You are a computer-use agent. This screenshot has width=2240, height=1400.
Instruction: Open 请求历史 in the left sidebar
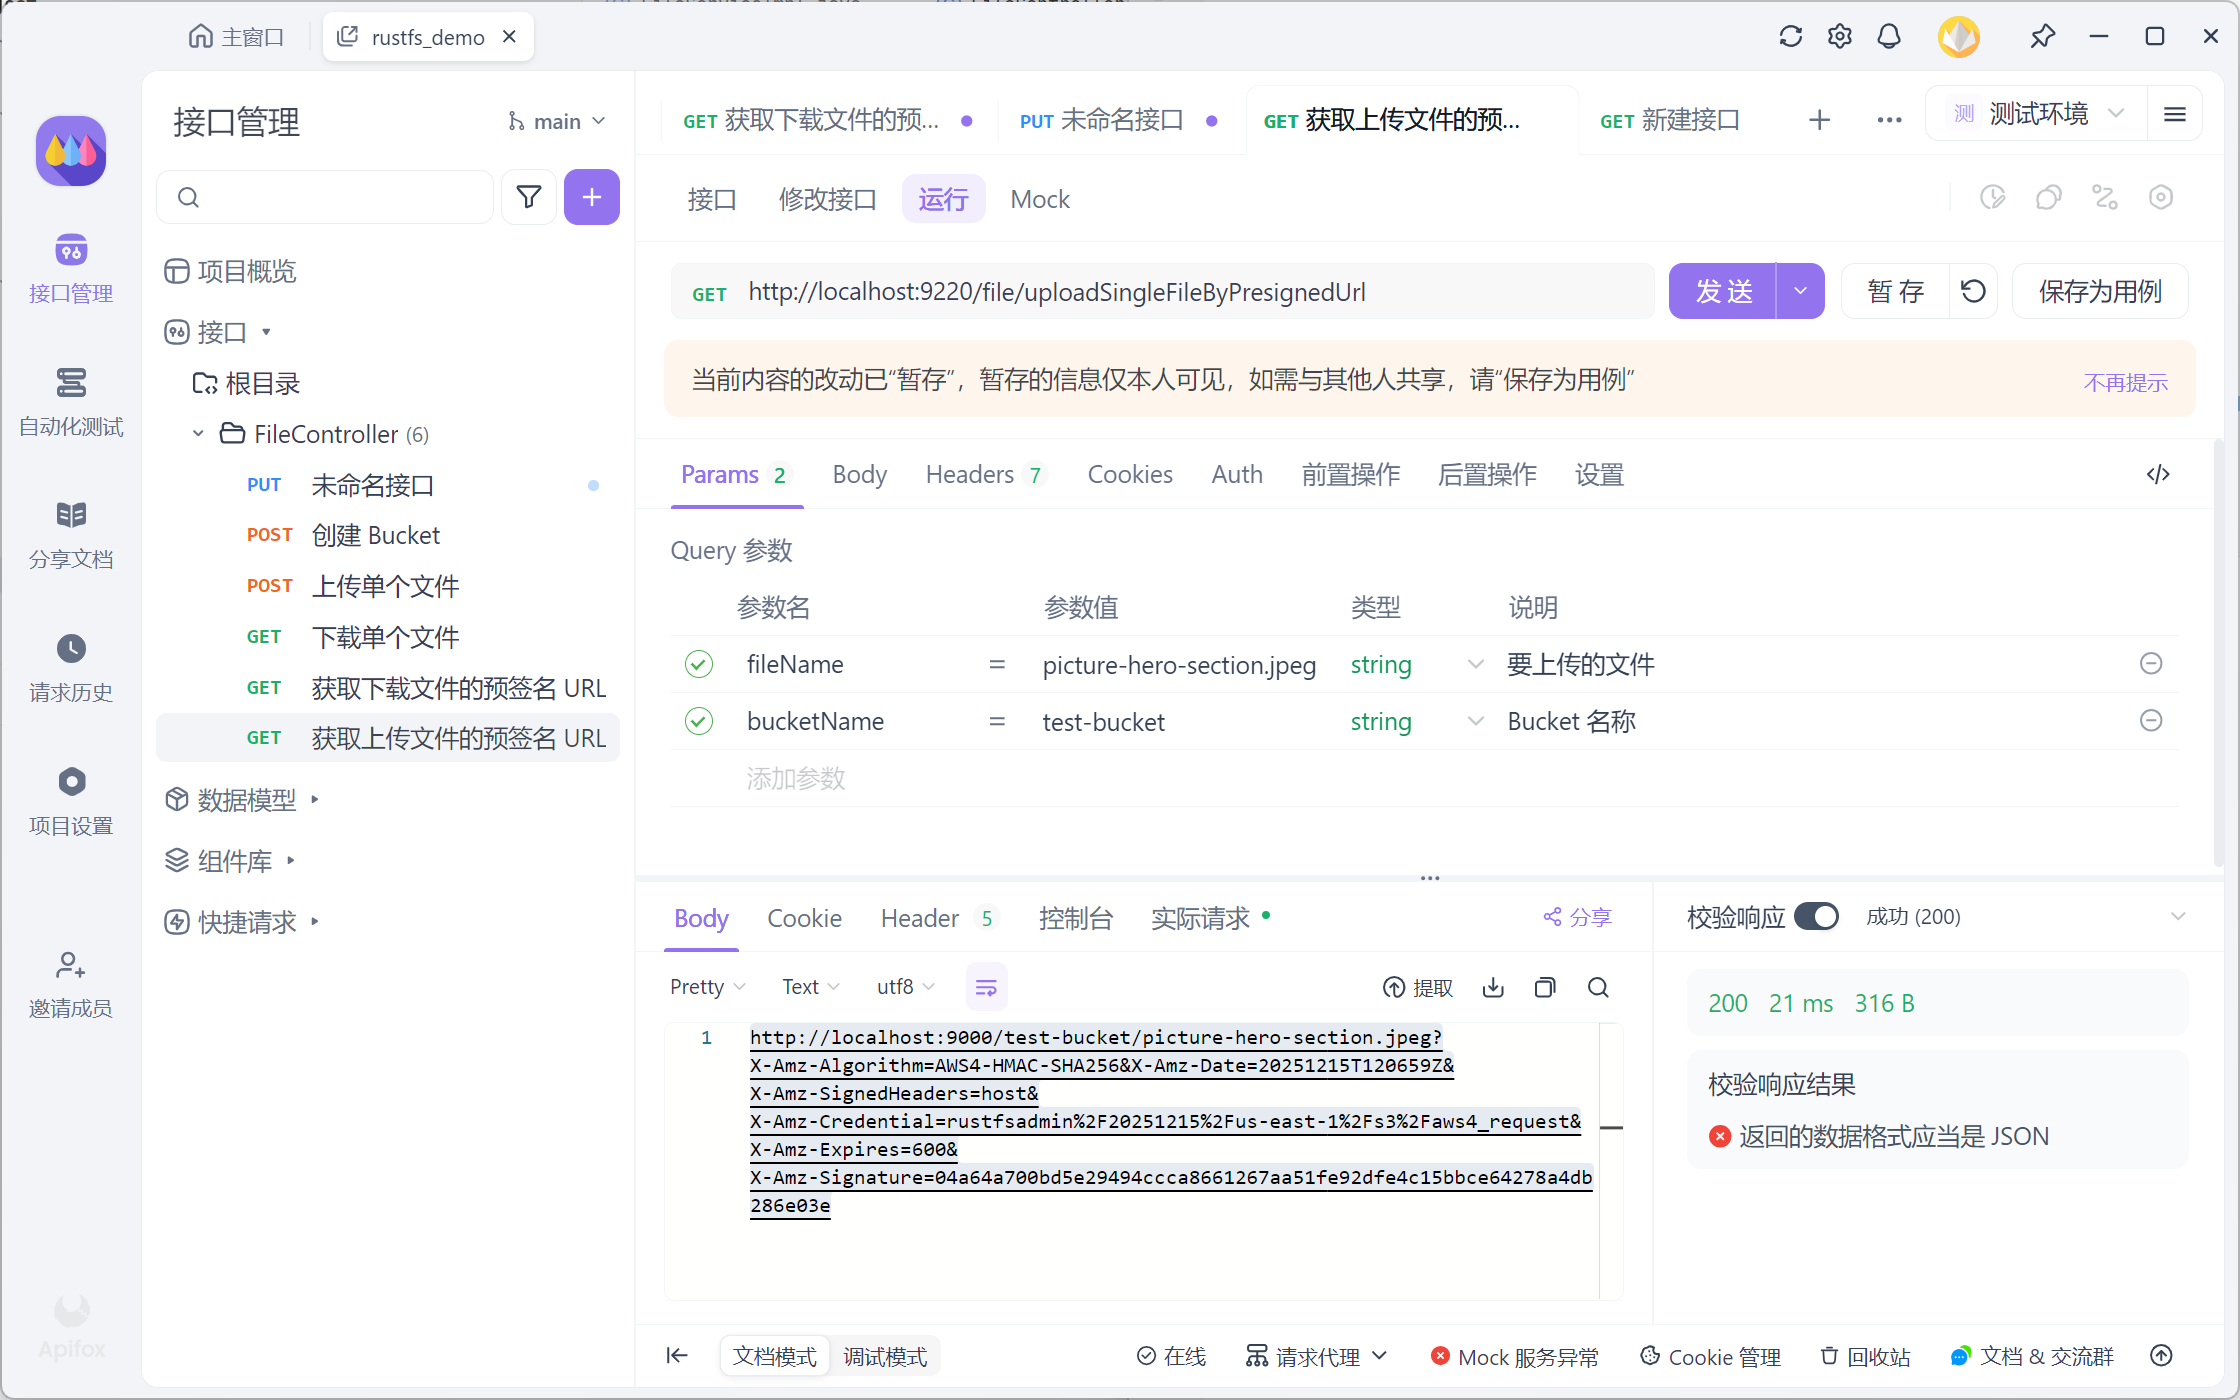click(71, 668)
